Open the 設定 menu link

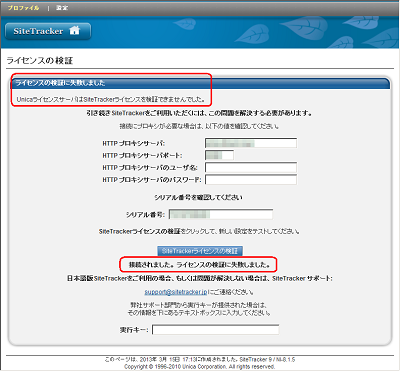point(62,8)
